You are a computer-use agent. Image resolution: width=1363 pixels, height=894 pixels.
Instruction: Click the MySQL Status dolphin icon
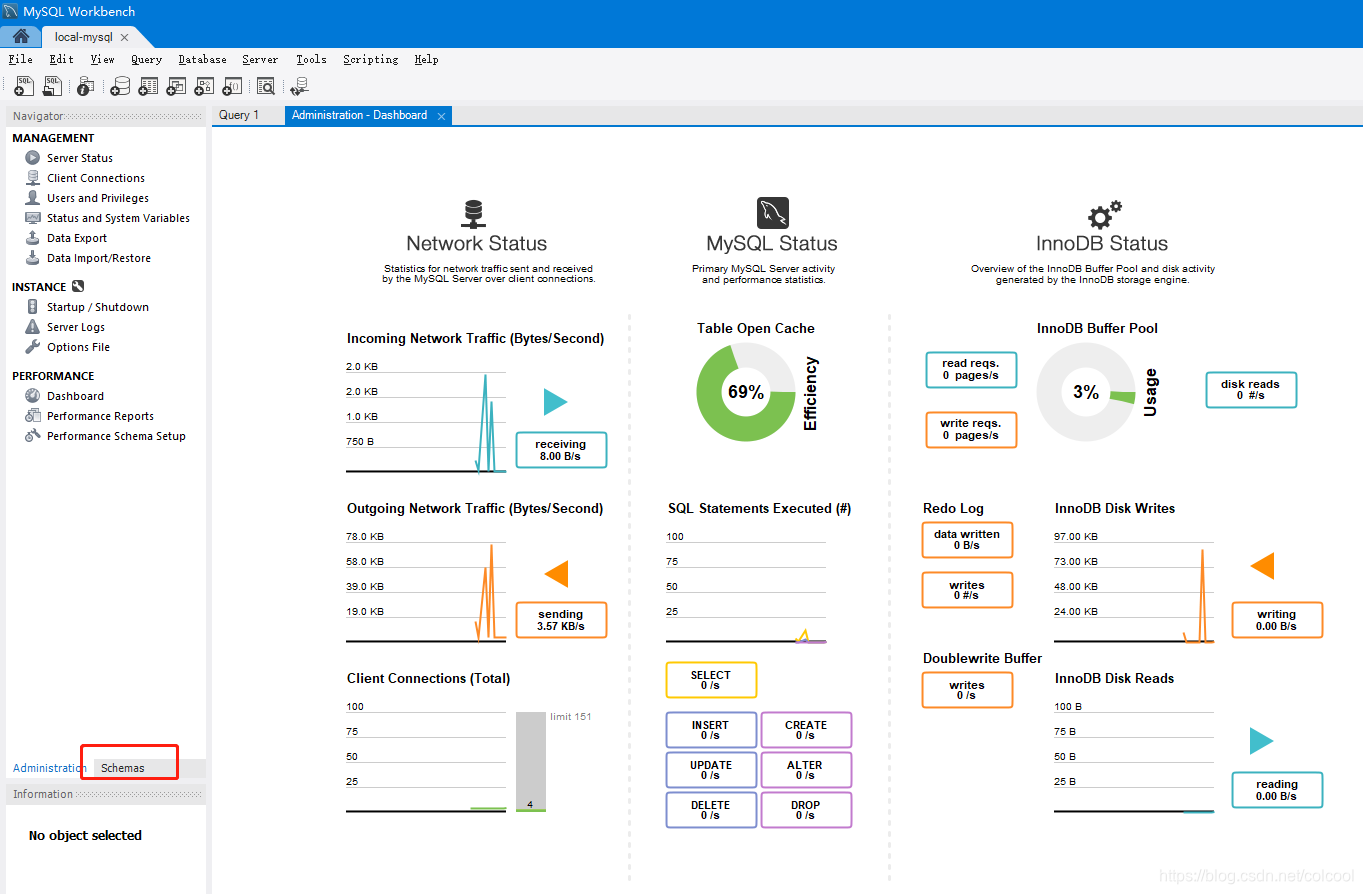(x=773, y=213)
